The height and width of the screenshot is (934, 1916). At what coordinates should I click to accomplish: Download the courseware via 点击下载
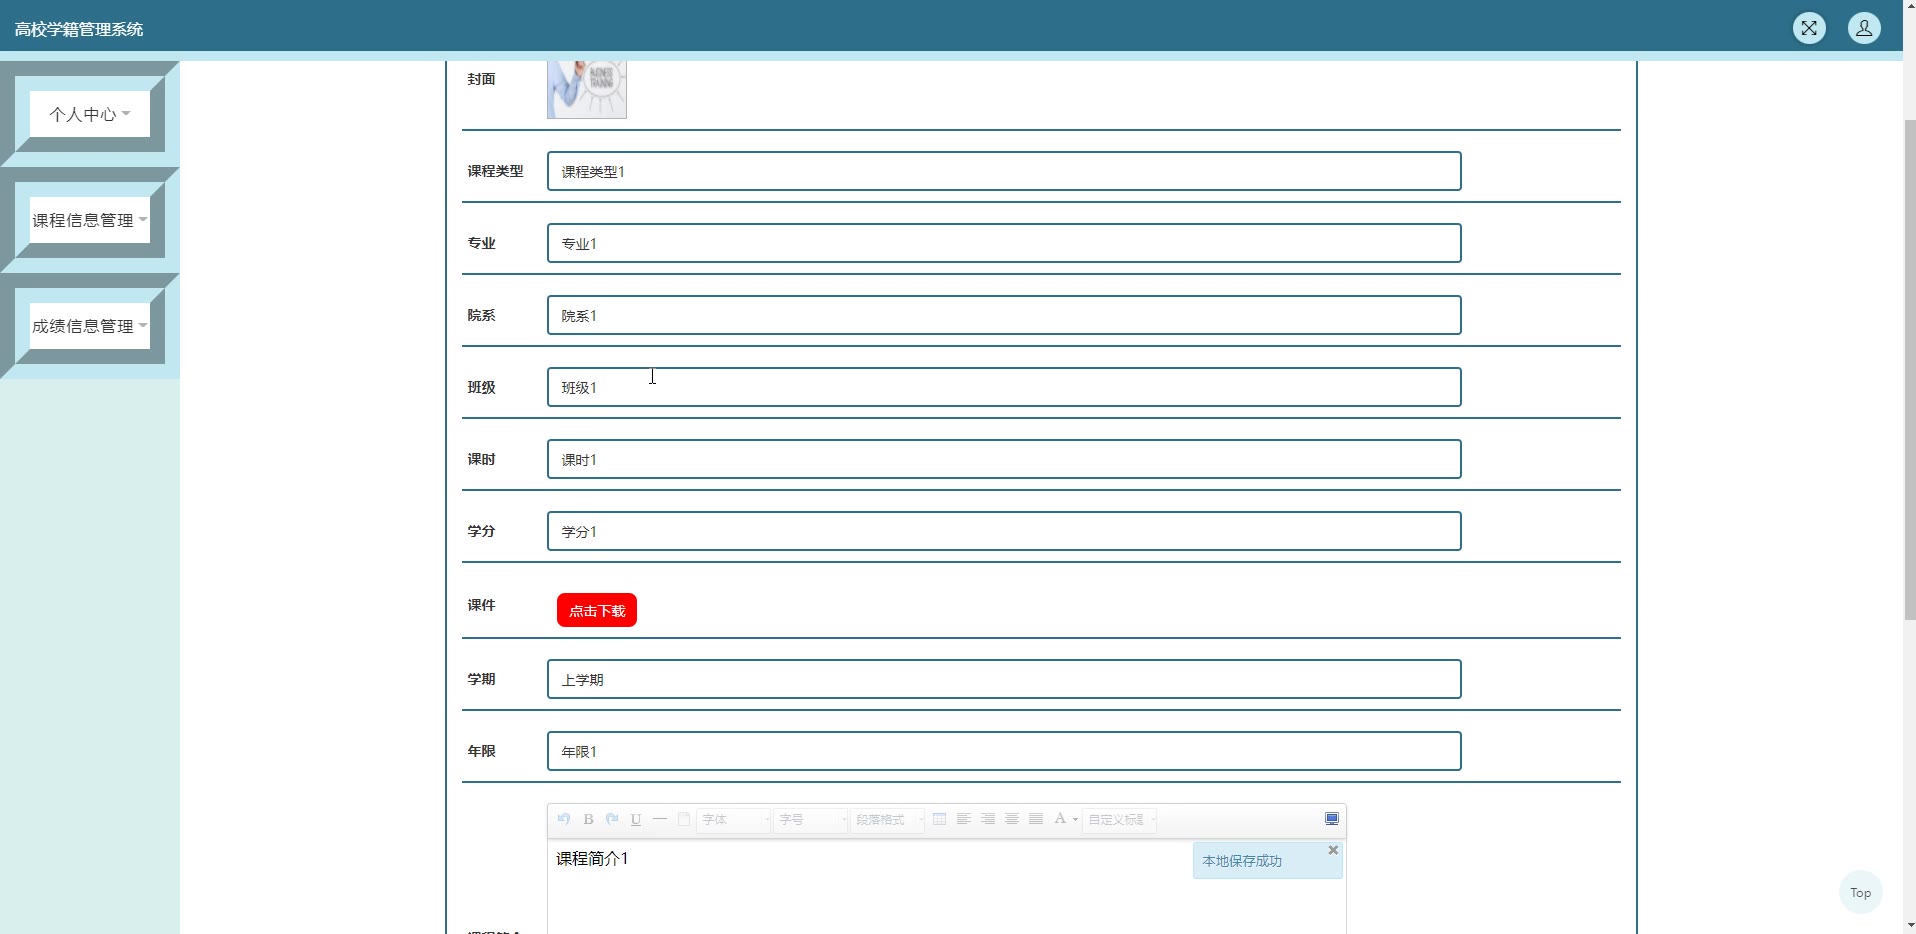click(597, 610)
